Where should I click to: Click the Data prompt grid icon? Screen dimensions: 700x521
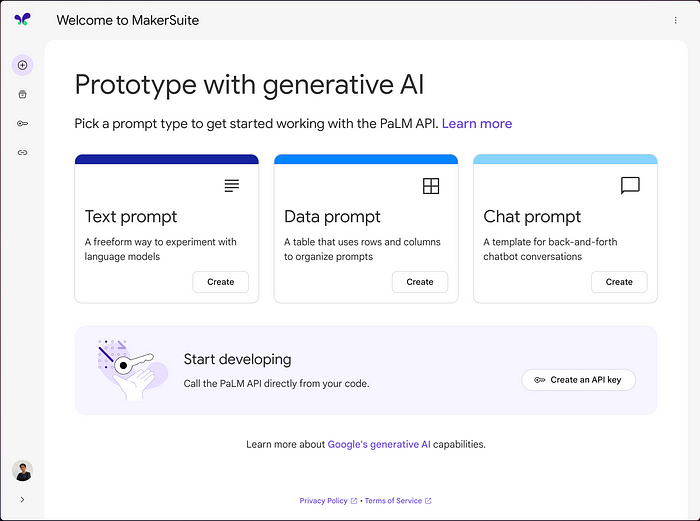[431, 186]
